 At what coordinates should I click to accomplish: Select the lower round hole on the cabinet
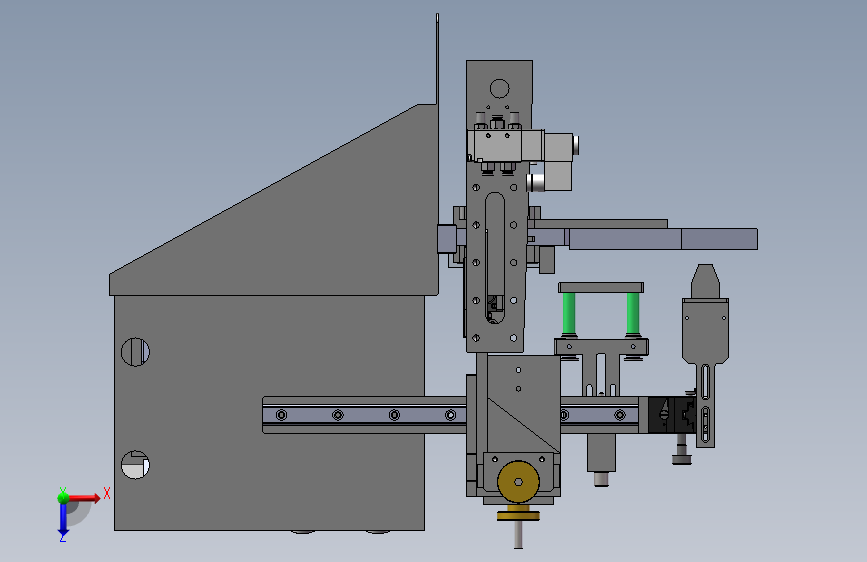[x=135, y=465]
